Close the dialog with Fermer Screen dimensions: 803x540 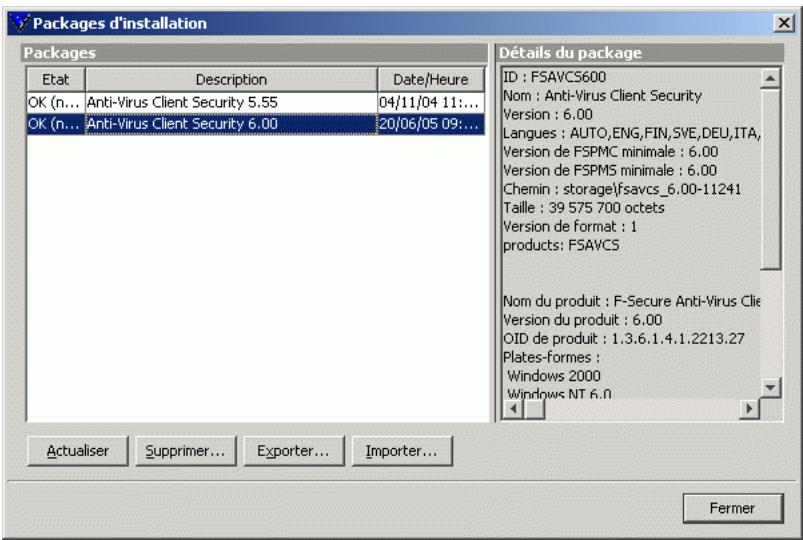[x=732, y=508]
